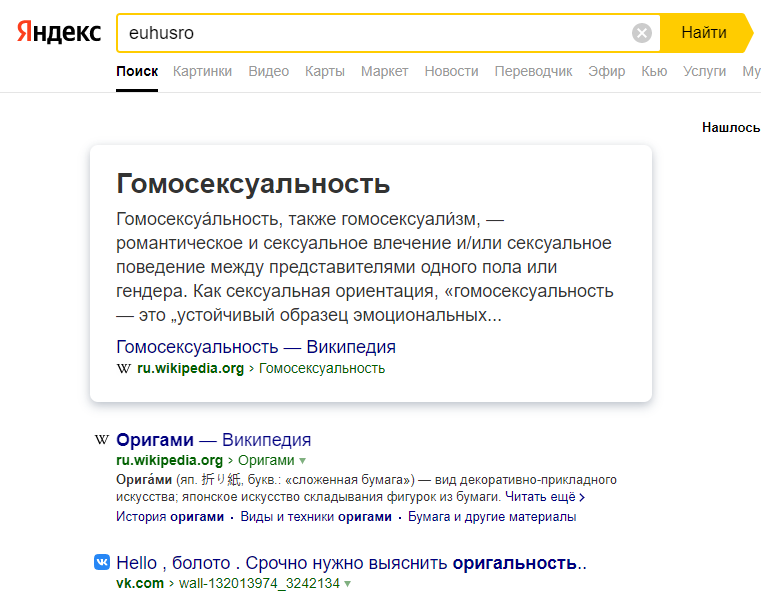Viewport: 761px width, 593px height.
Task: Open the Эфир tab
Action: (x=607, y=71)
